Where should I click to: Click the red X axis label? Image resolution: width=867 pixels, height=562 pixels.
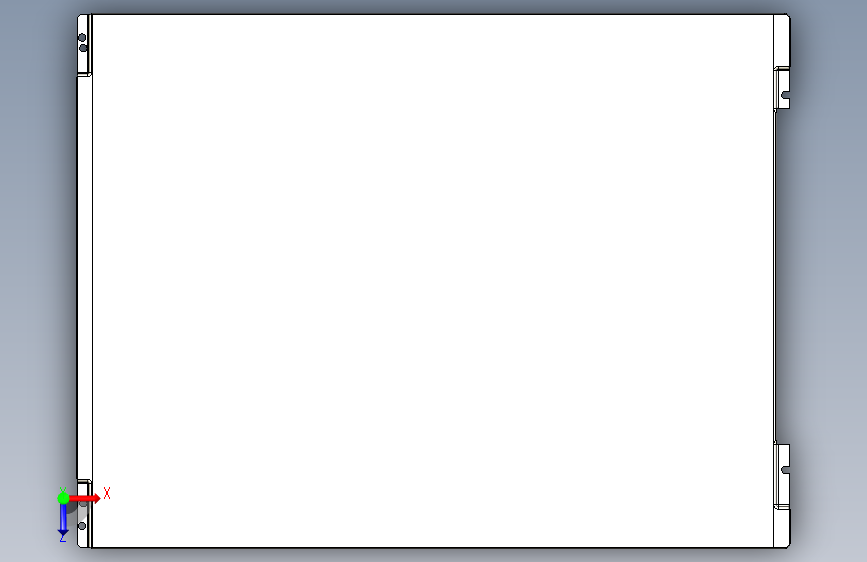click(107, 493)
